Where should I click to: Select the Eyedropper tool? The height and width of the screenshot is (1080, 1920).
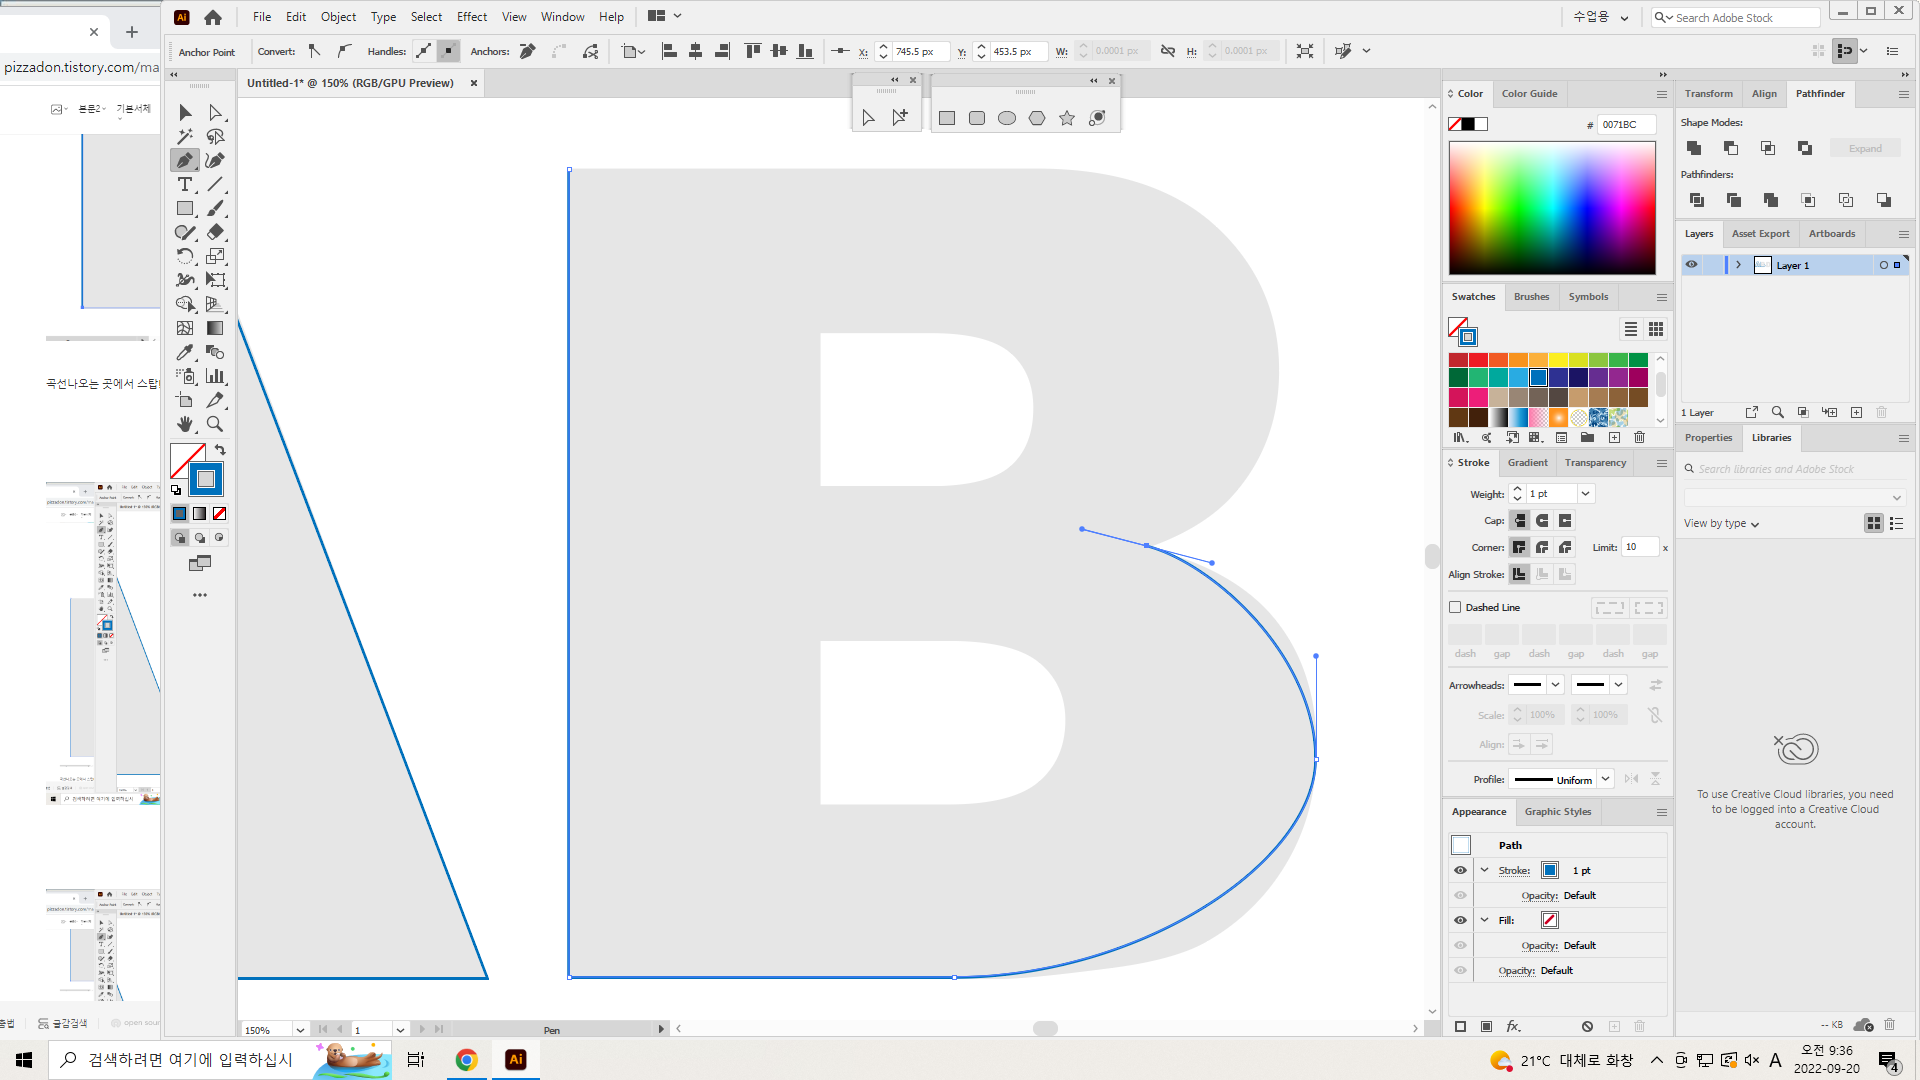pos(185,352)
